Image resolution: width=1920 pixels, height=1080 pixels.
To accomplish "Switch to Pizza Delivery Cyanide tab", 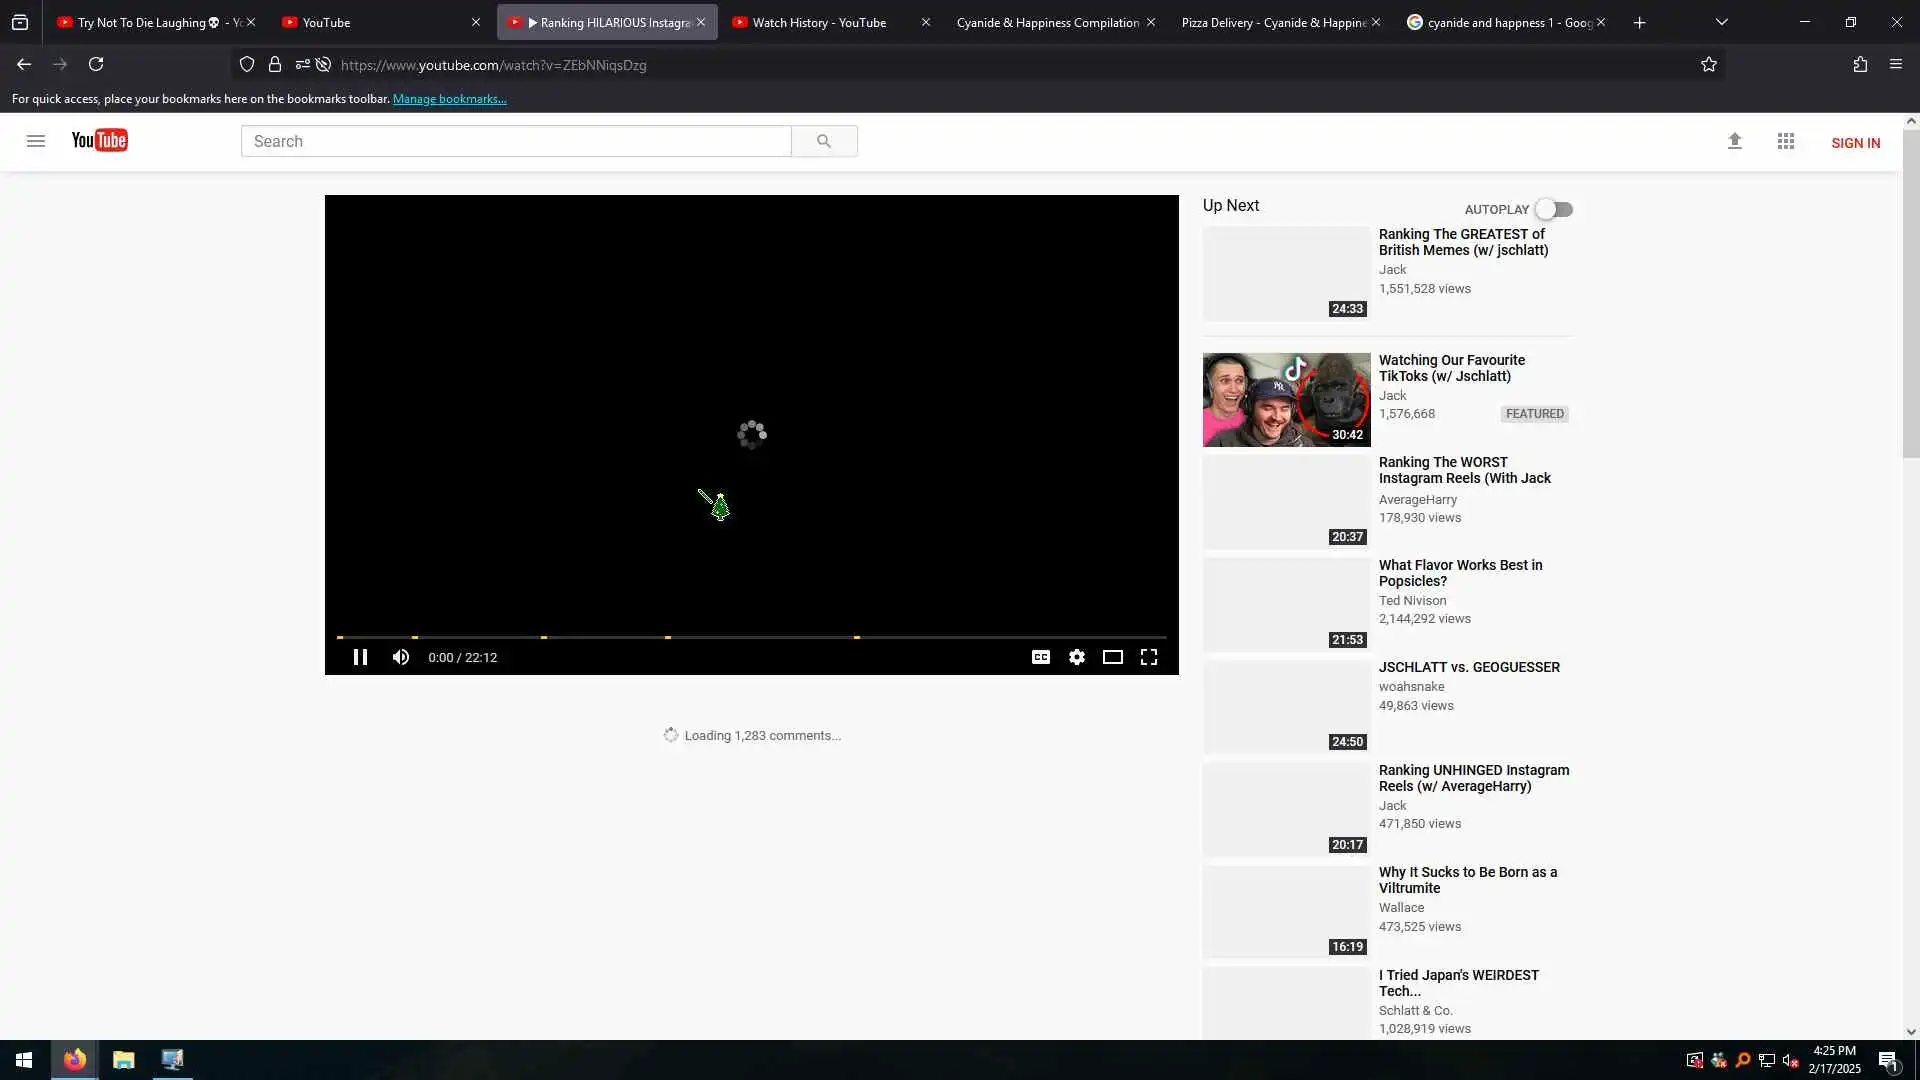I will tap(1272, 22).
